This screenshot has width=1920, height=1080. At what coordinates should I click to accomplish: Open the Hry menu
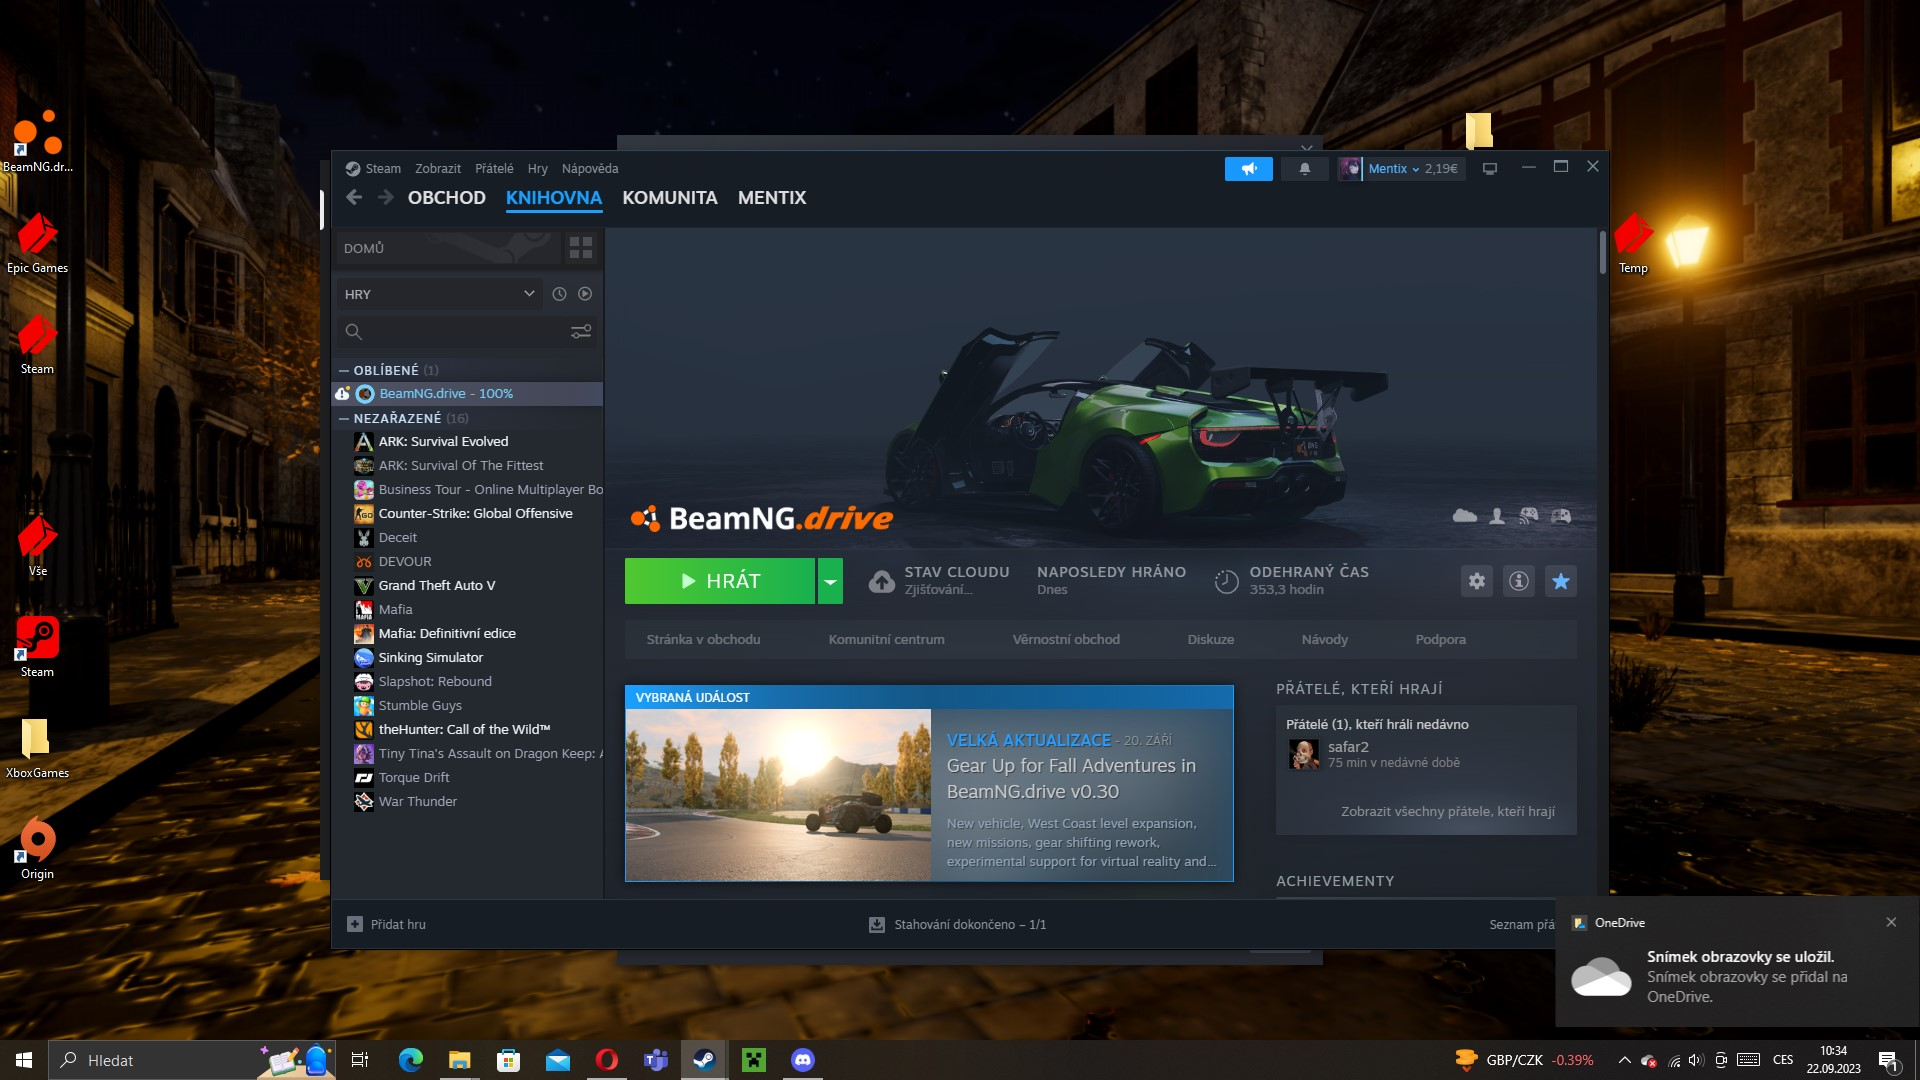pyautogui.click(x=538, y=169)
